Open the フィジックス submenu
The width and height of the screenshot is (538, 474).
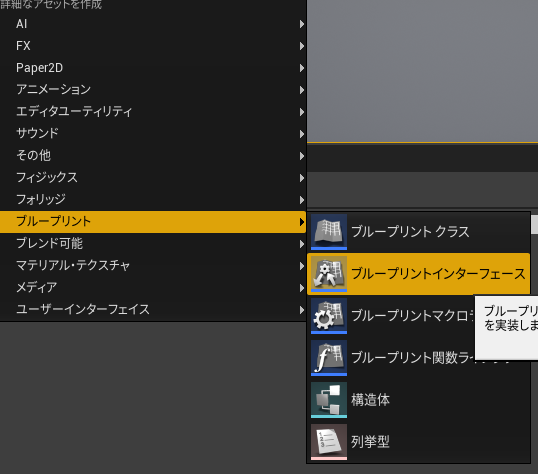click(153, 178)
